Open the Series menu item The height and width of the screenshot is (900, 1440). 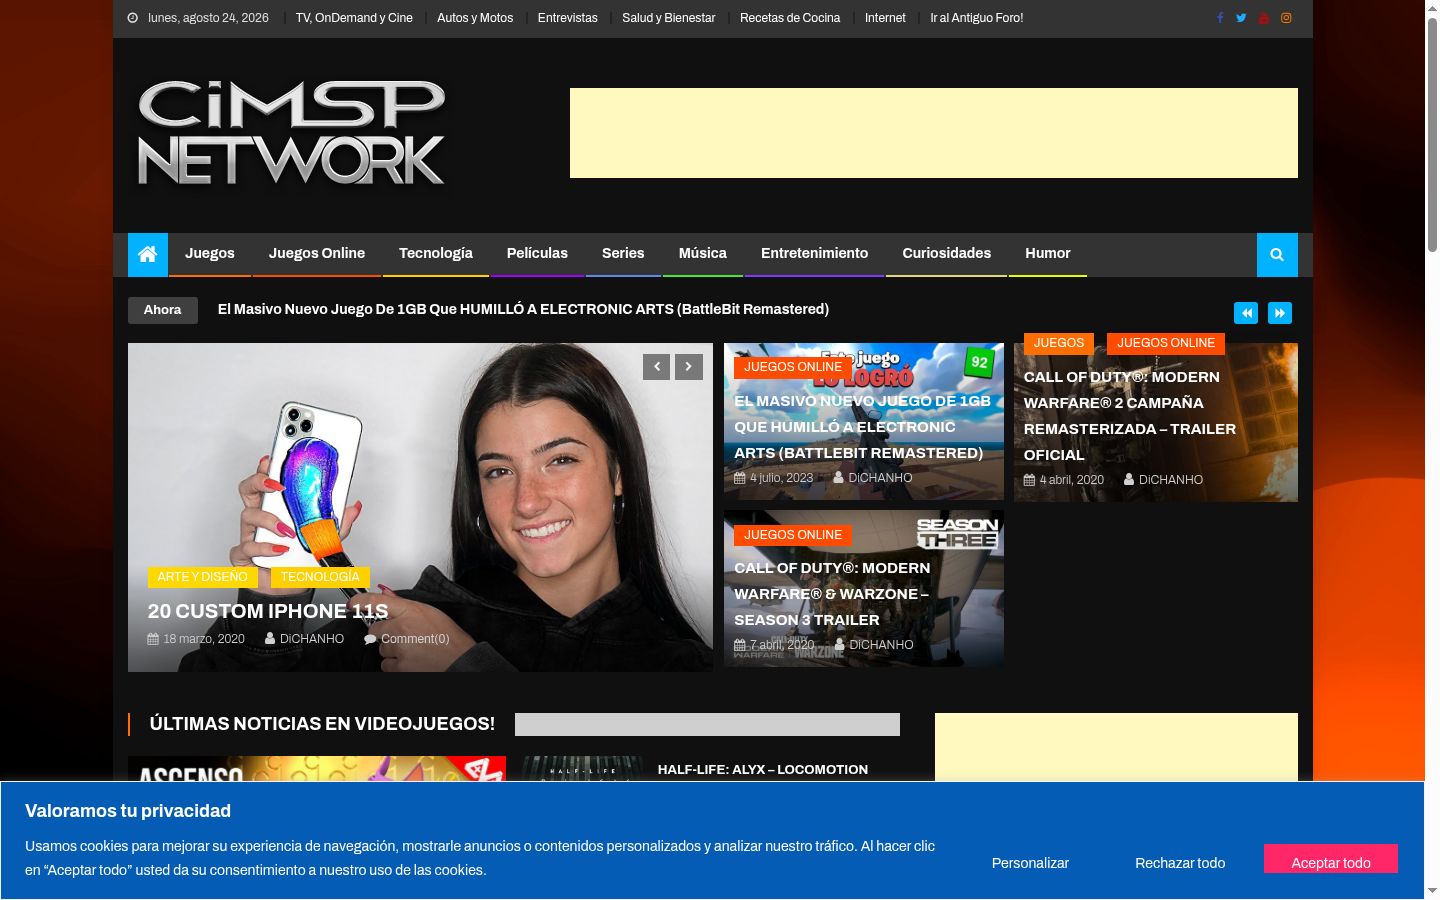coord(623,254)
